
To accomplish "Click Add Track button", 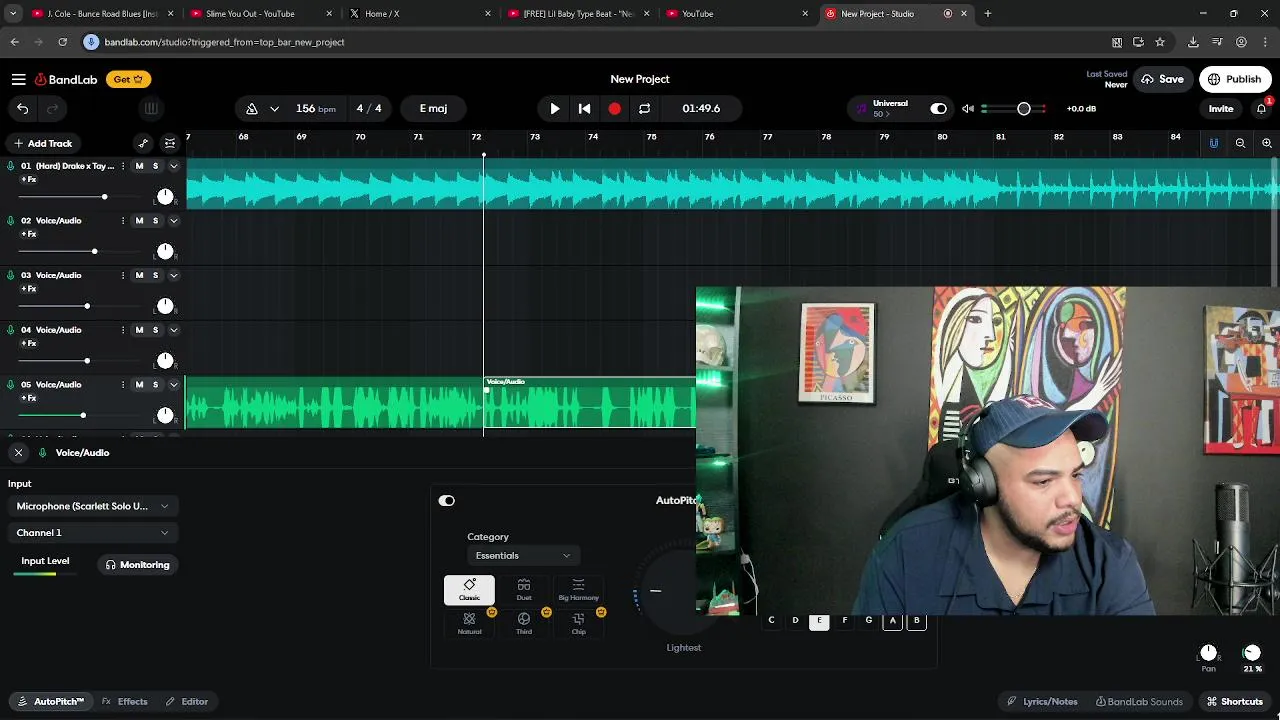I will coord(42,143).
